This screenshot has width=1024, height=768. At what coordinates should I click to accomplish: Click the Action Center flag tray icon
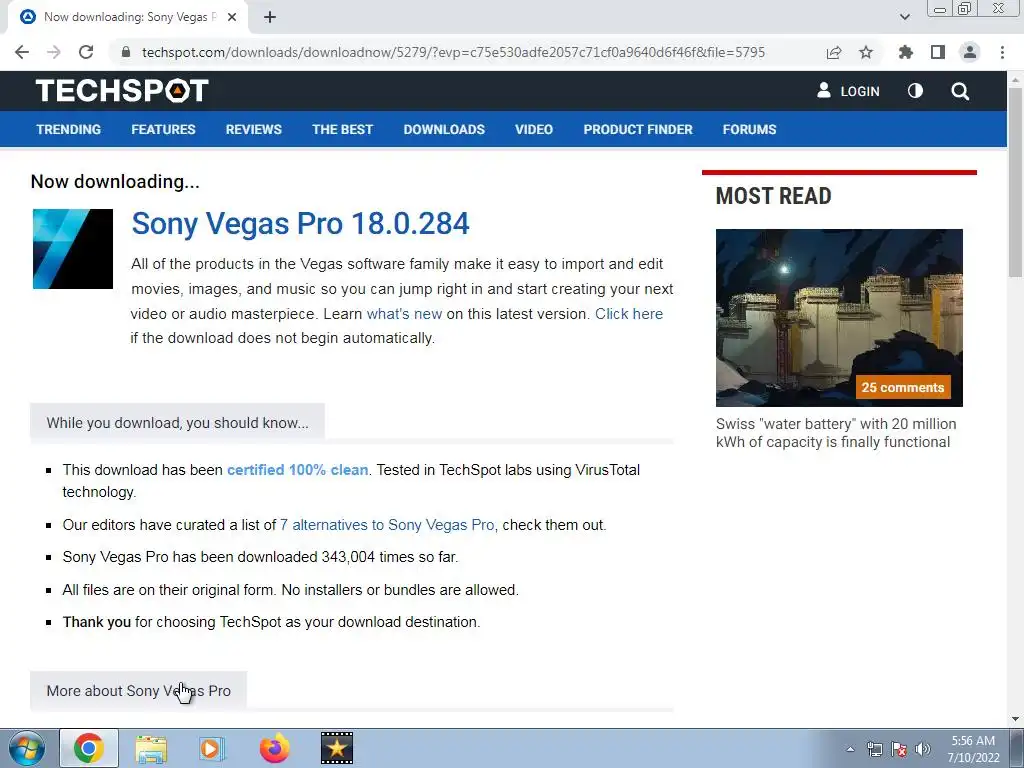pyautogui.click(x=899, y=749)
